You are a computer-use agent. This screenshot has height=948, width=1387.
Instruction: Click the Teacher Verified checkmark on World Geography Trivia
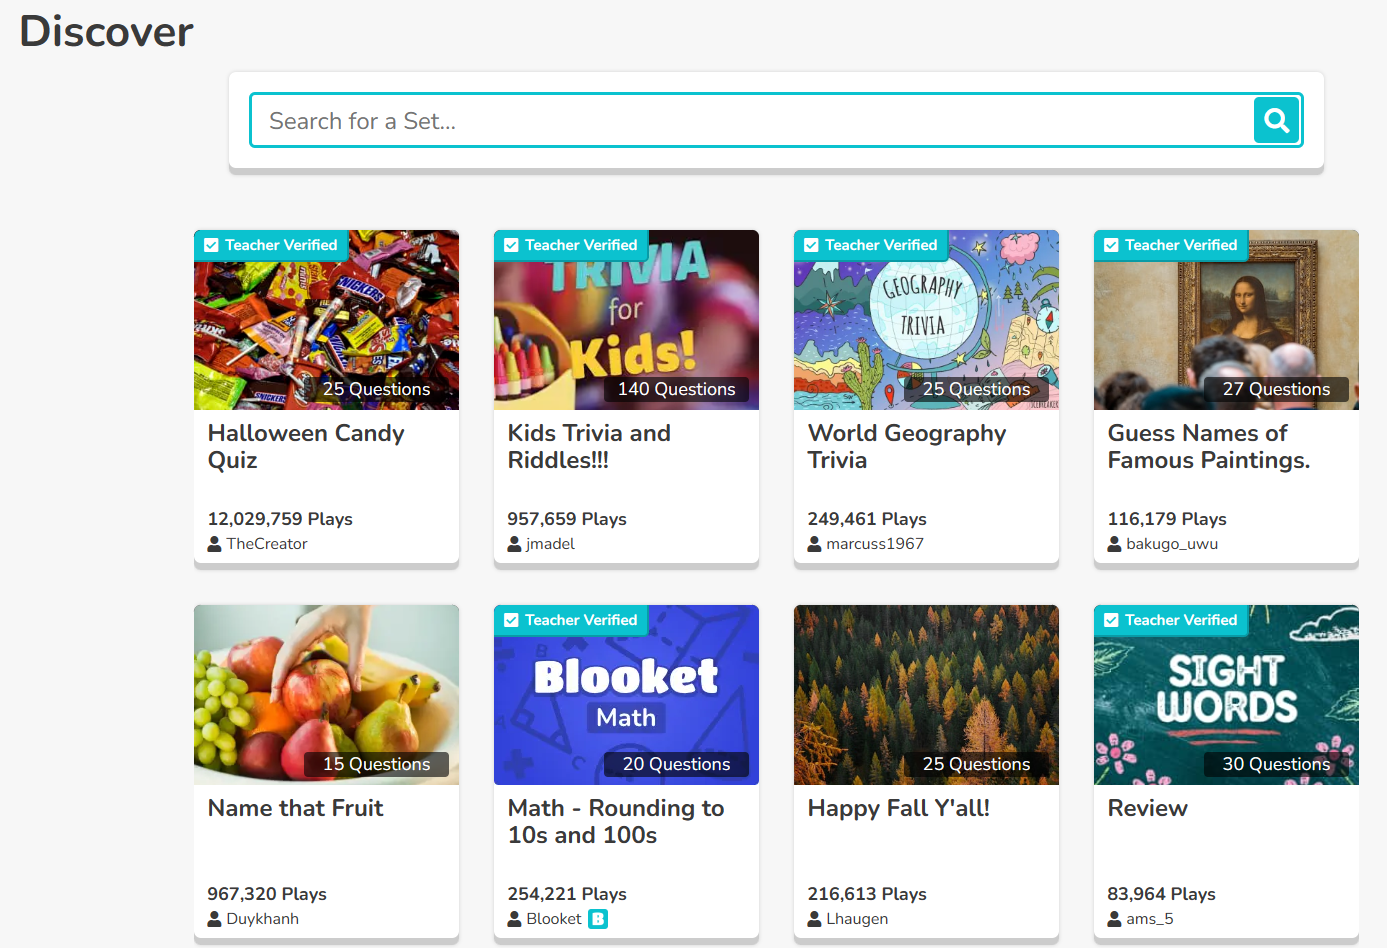click(x=812, y=245)
